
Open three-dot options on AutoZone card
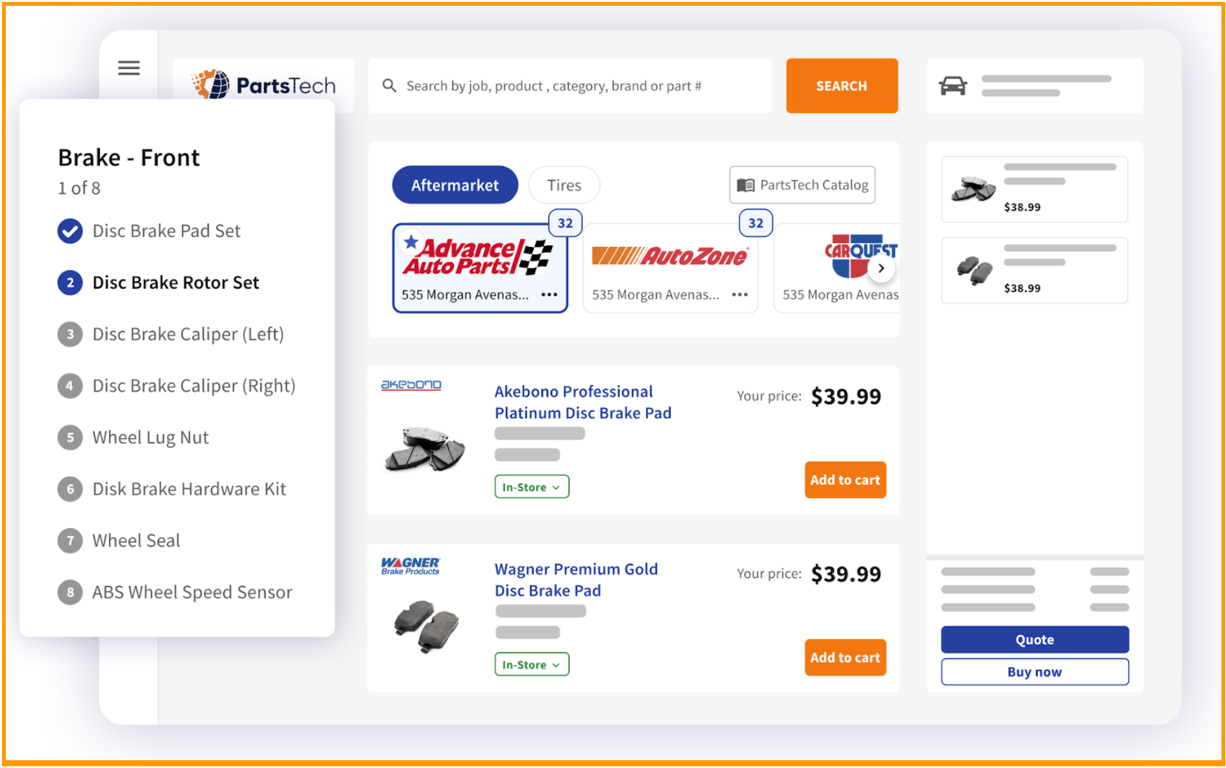pos(740,295)
